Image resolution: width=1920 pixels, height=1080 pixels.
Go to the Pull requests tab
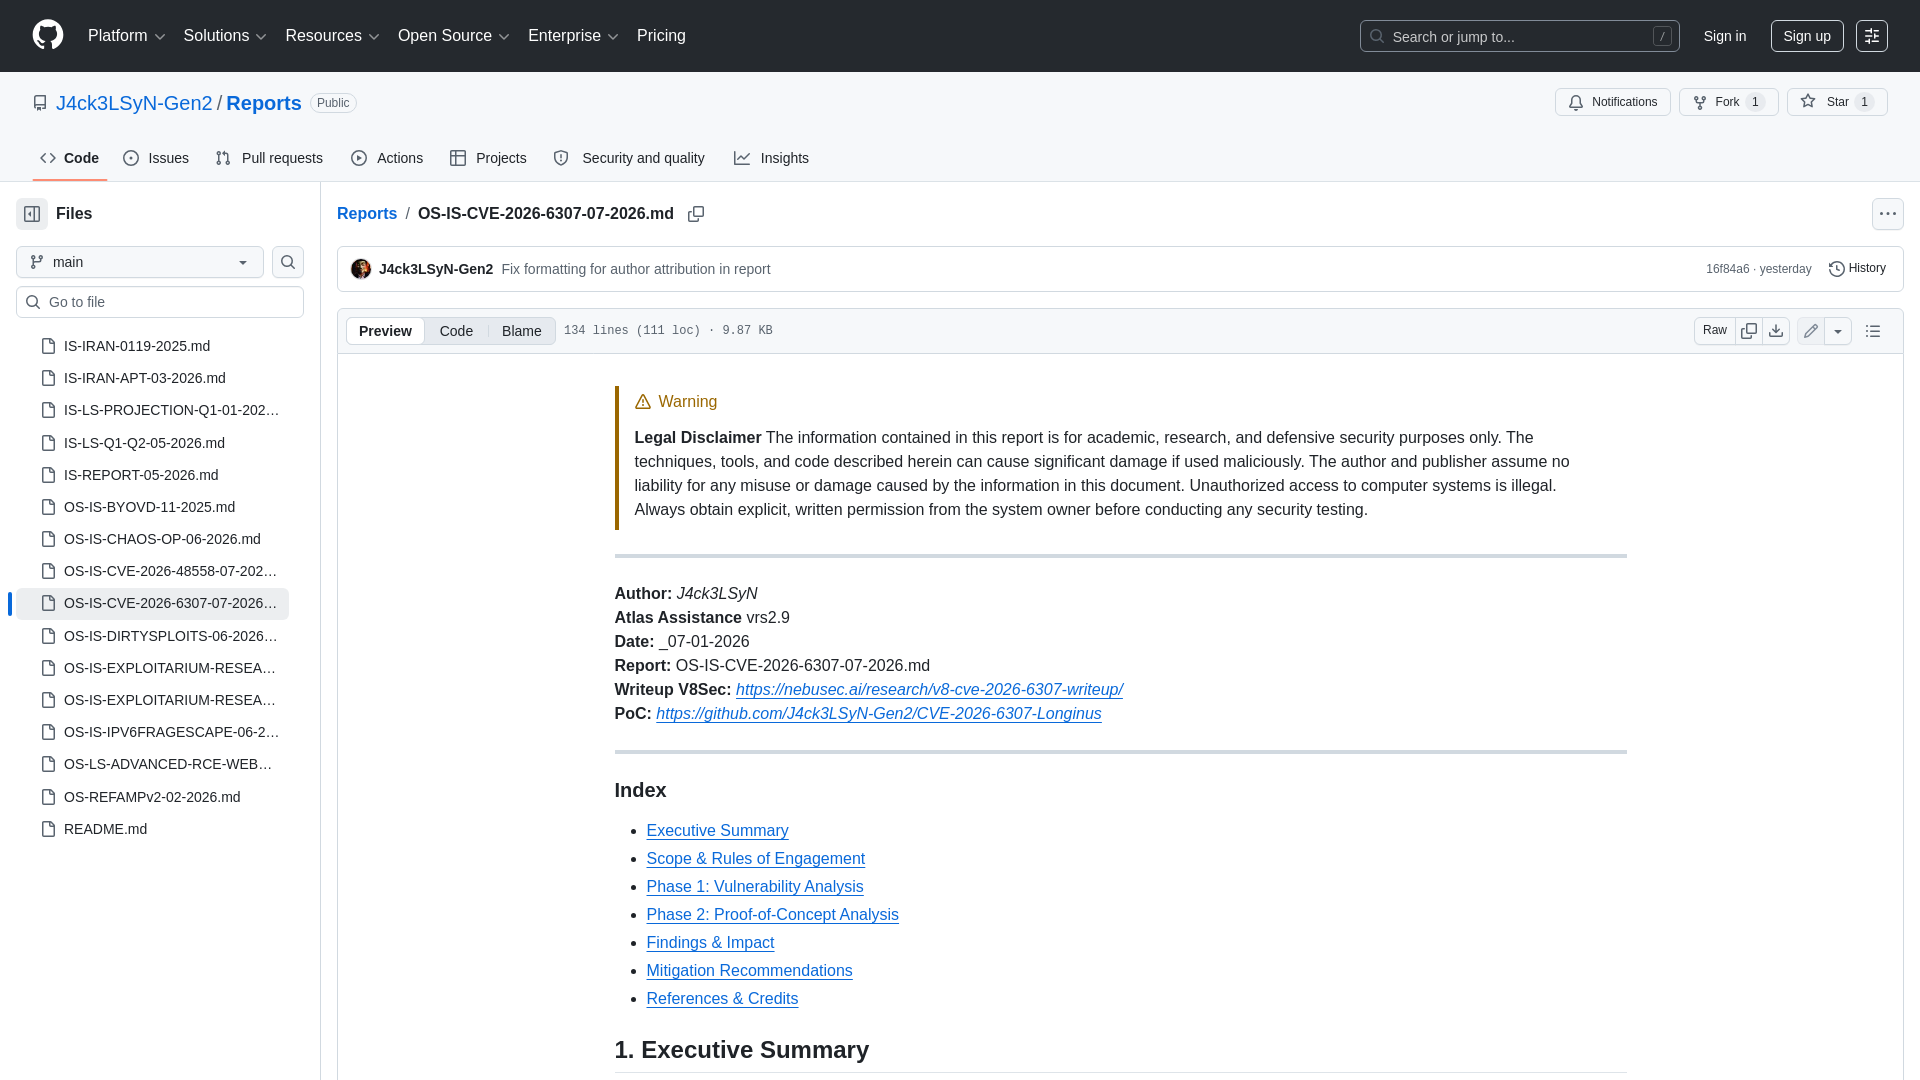(269, 158)
